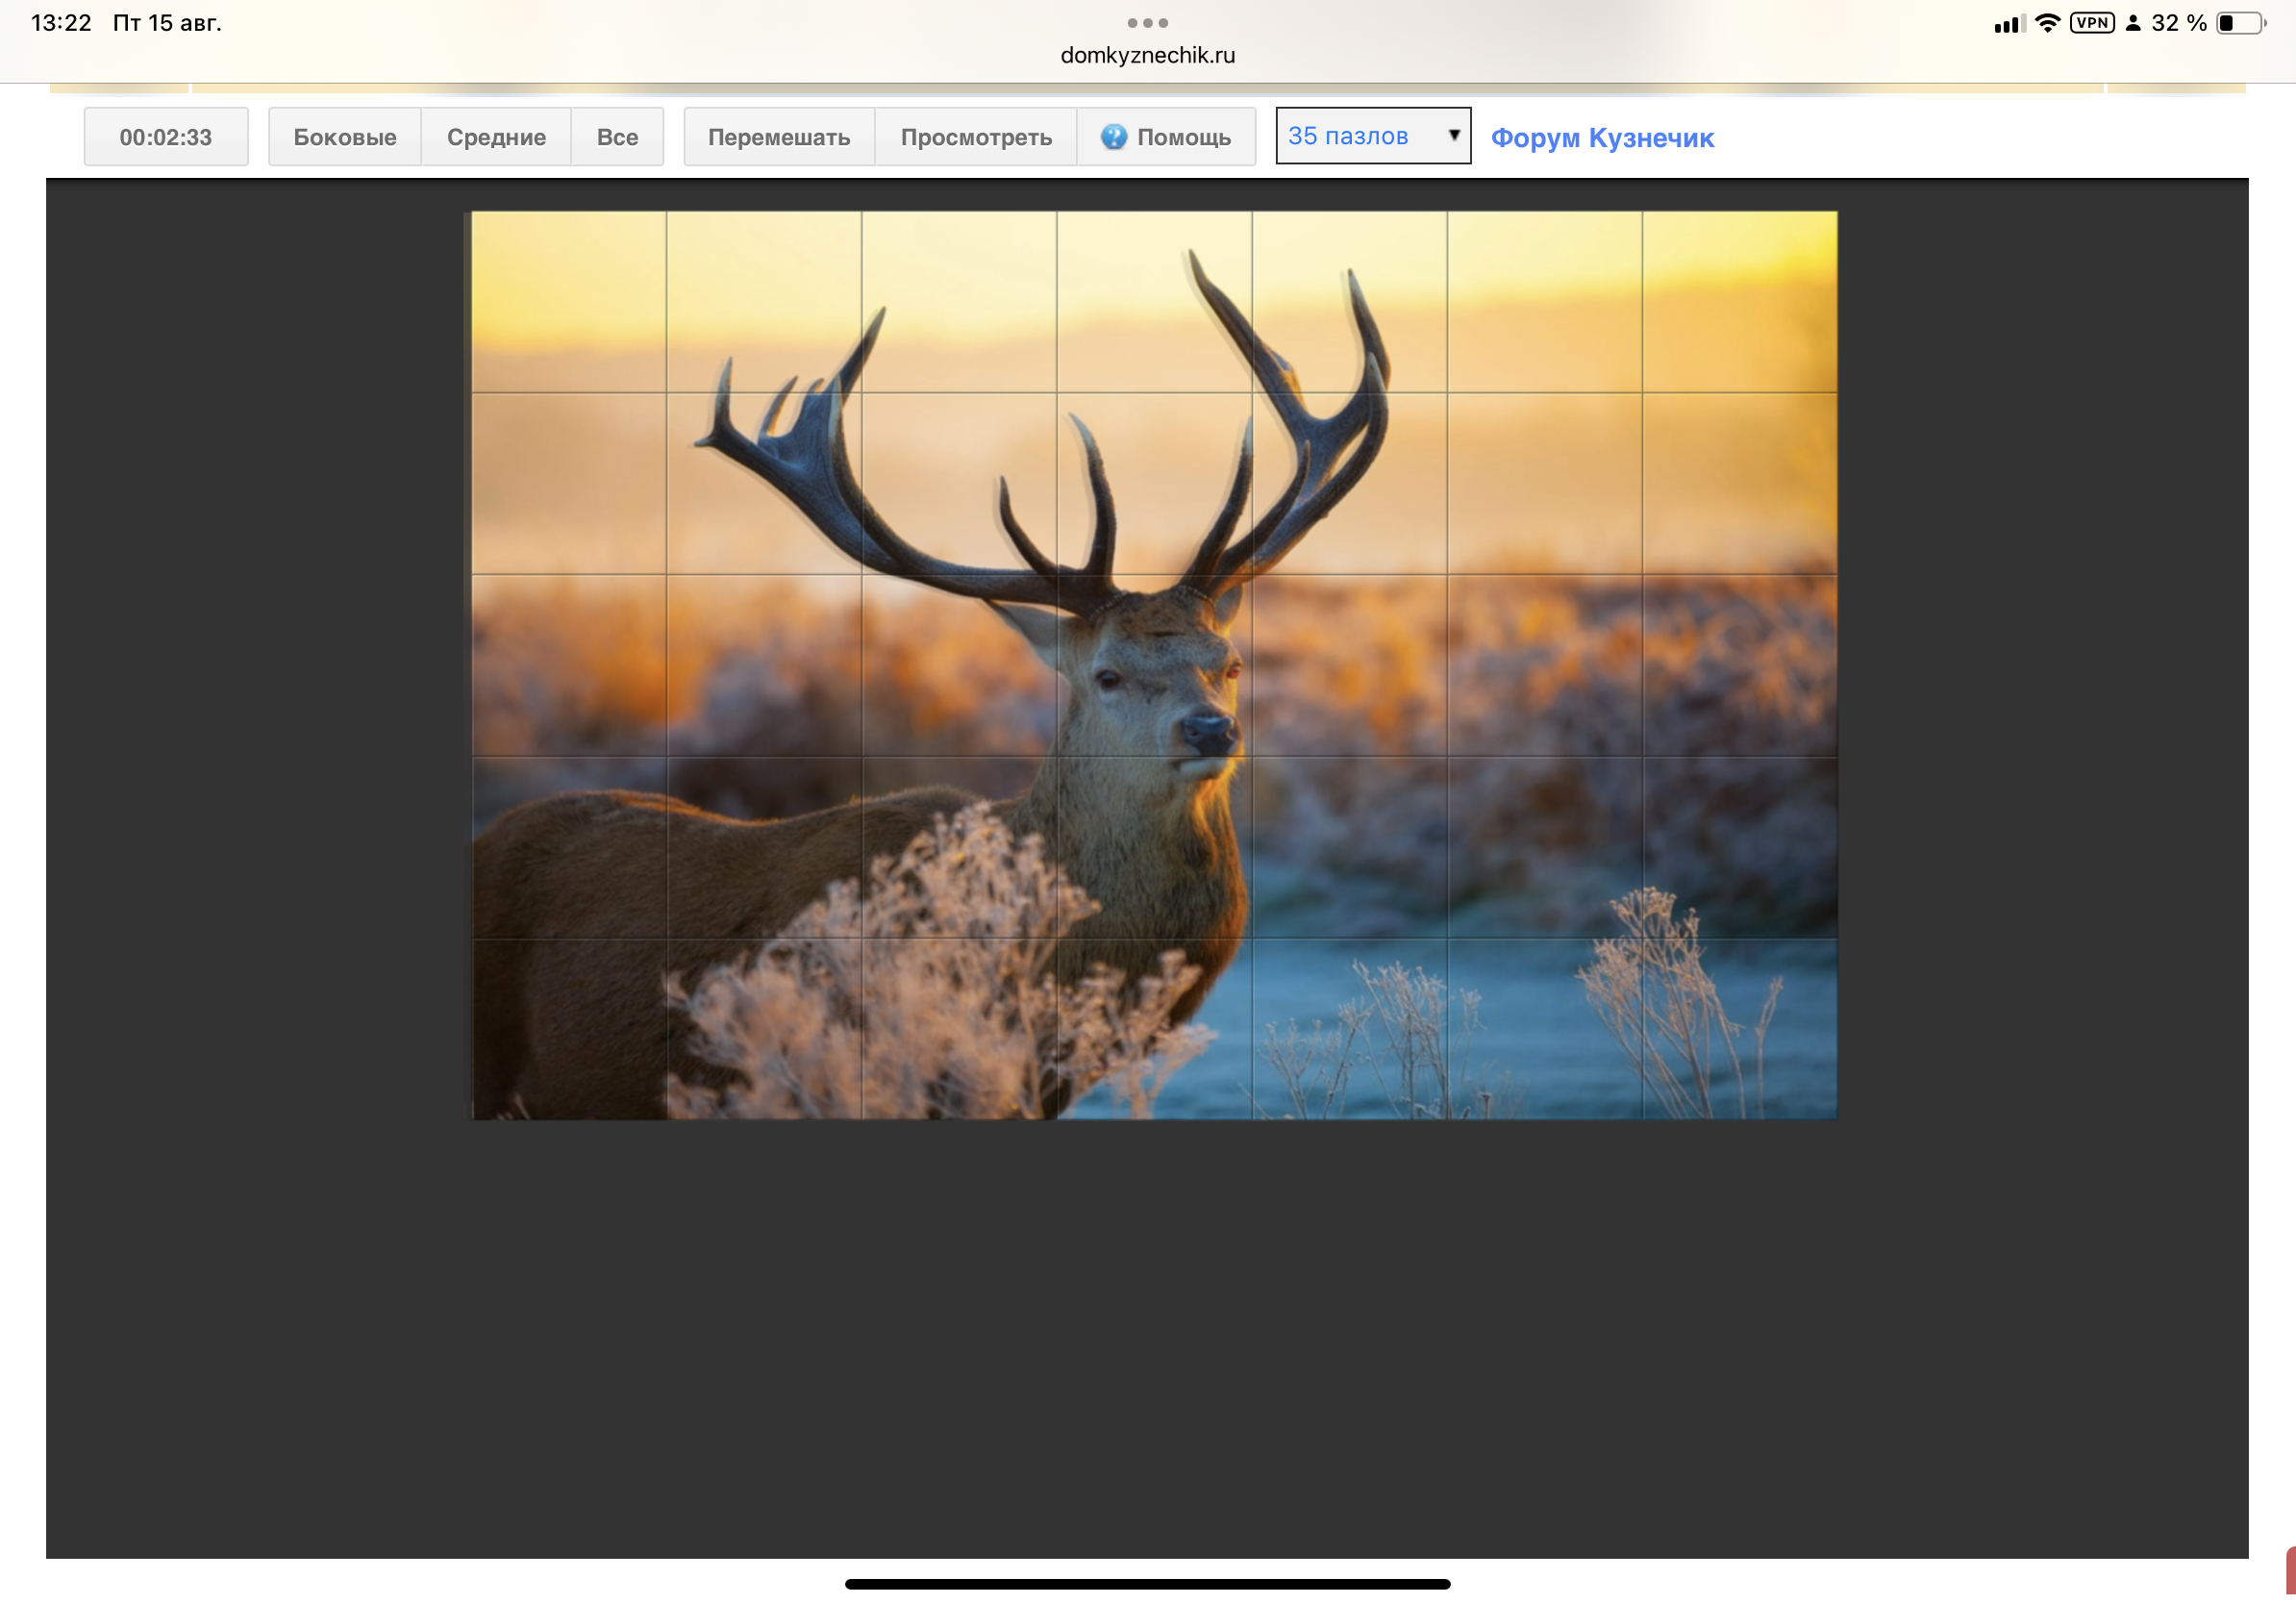Tap the Wi-Fi status icon
Viewport: 2296px width, 1604px height.
[2047, 23]
